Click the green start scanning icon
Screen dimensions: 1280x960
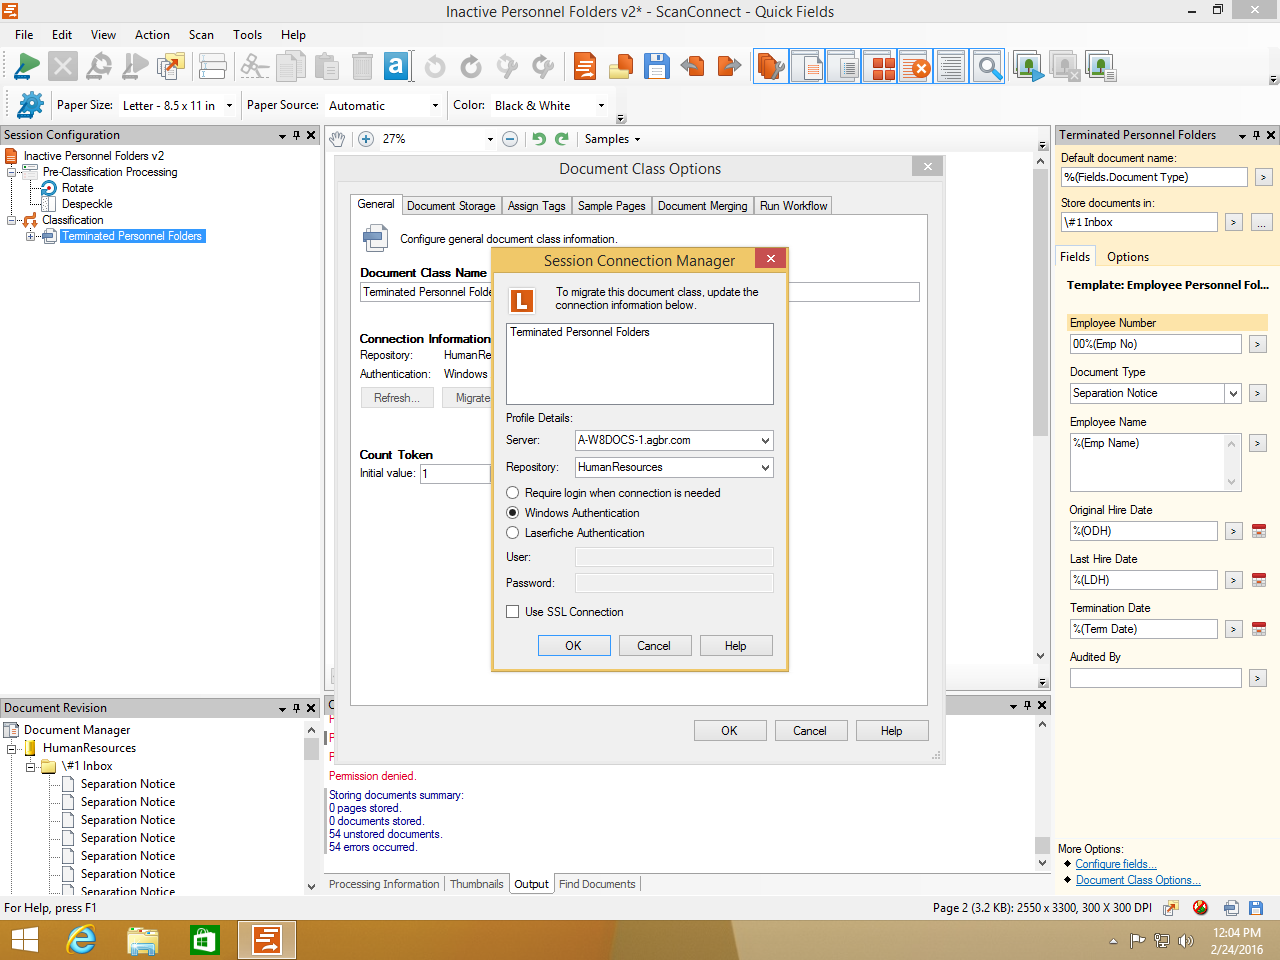[x=26, y=67]
